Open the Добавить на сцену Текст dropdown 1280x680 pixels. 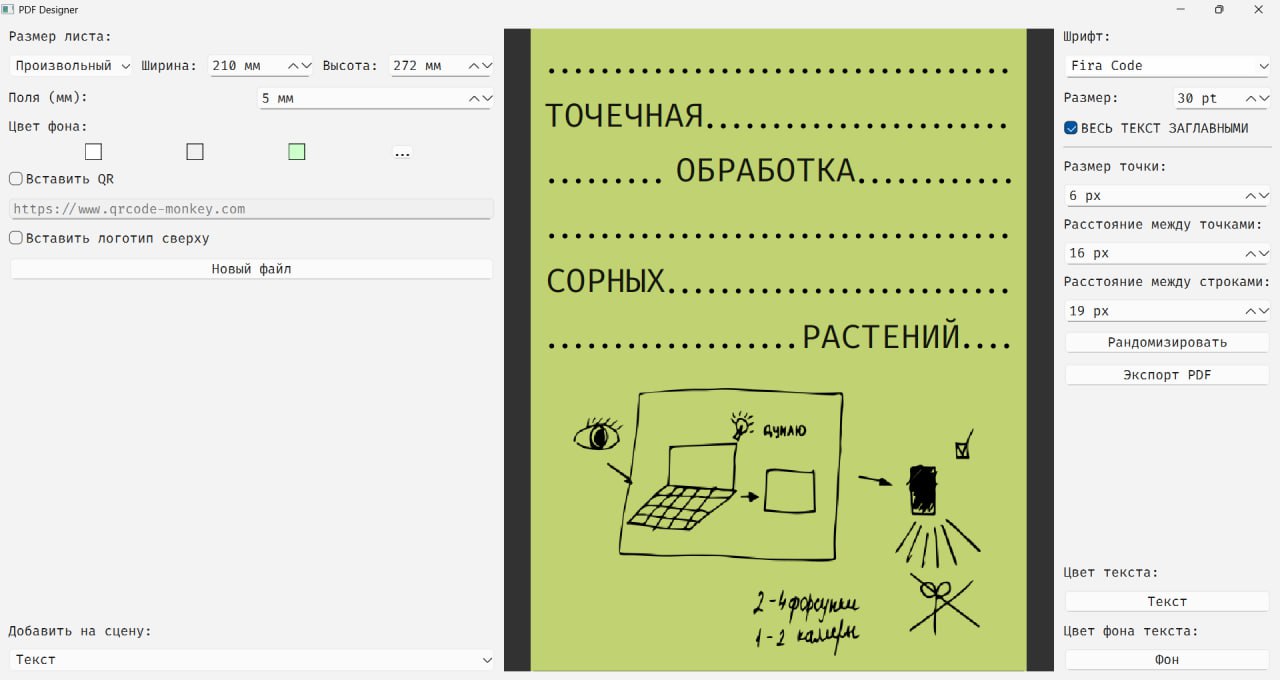(251, 660)
